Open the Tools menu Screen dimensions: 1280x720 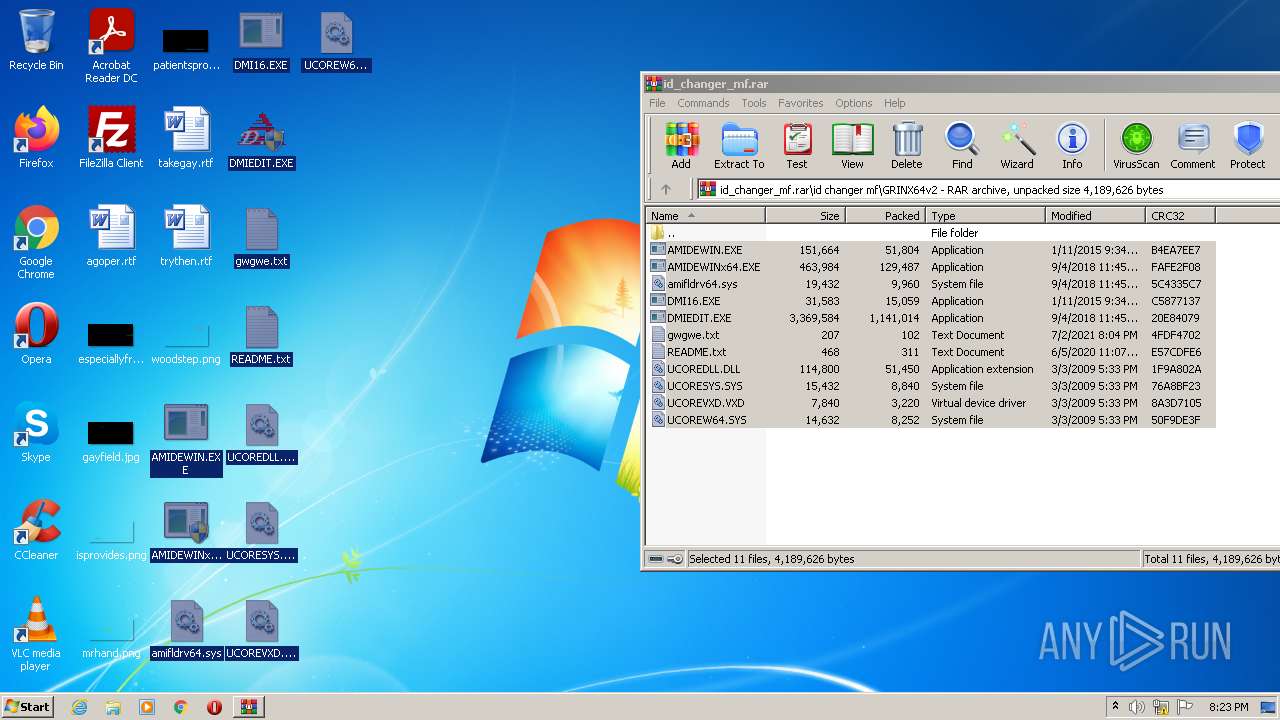[754, 103]
